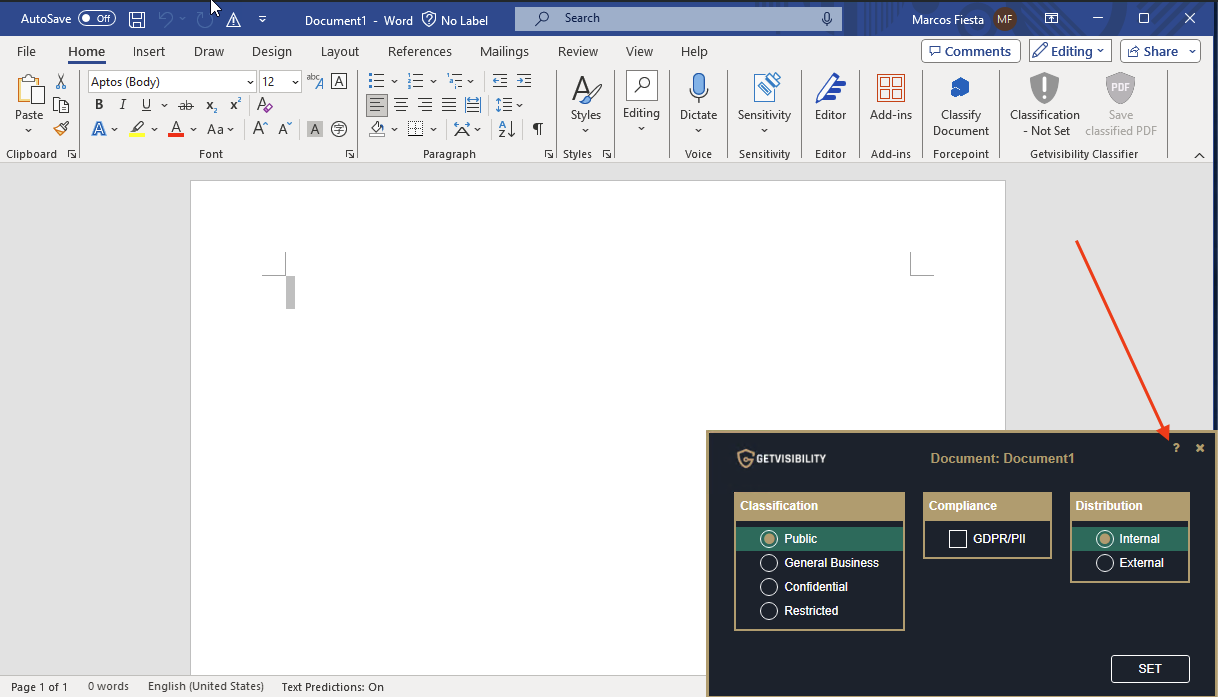The image size is (1218, 697).
Task: Clear all formatting with eraser icon
Action: point(265,105)
